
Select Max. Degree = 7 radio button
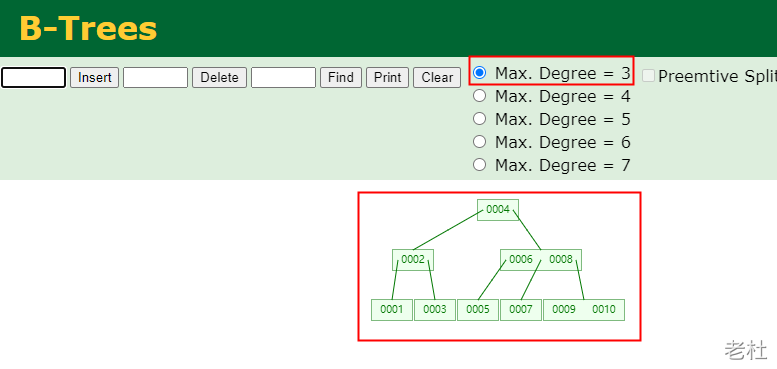click(479, 164)
